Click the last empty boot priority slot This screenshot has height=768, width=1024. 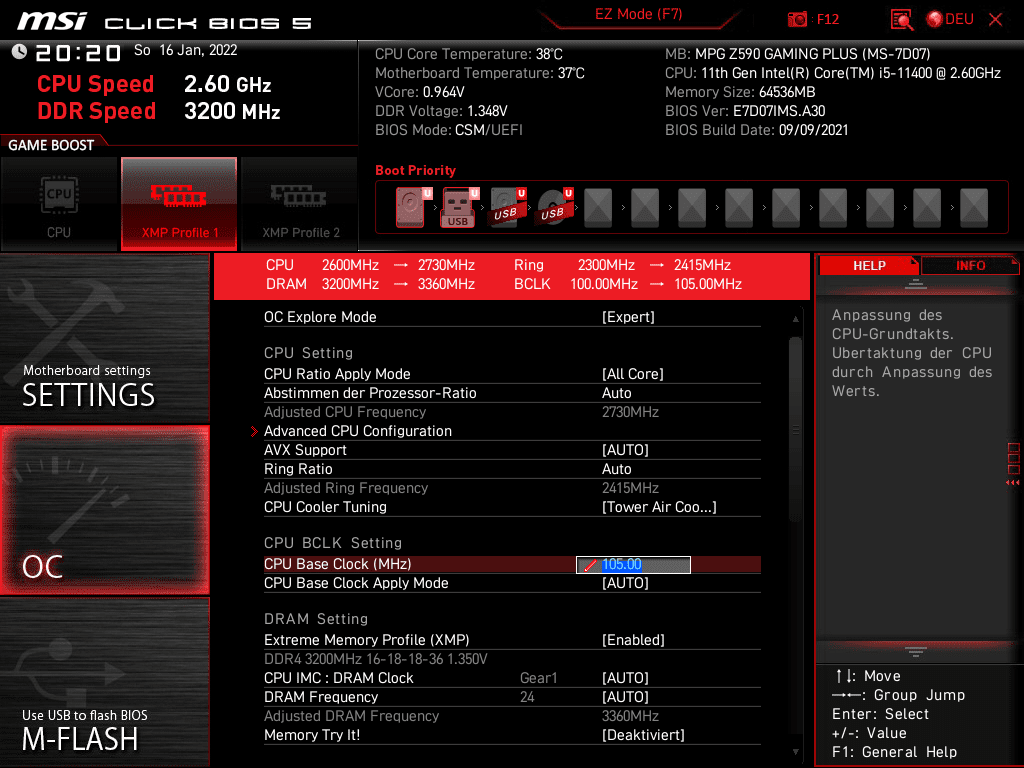(x=974, y=208)
